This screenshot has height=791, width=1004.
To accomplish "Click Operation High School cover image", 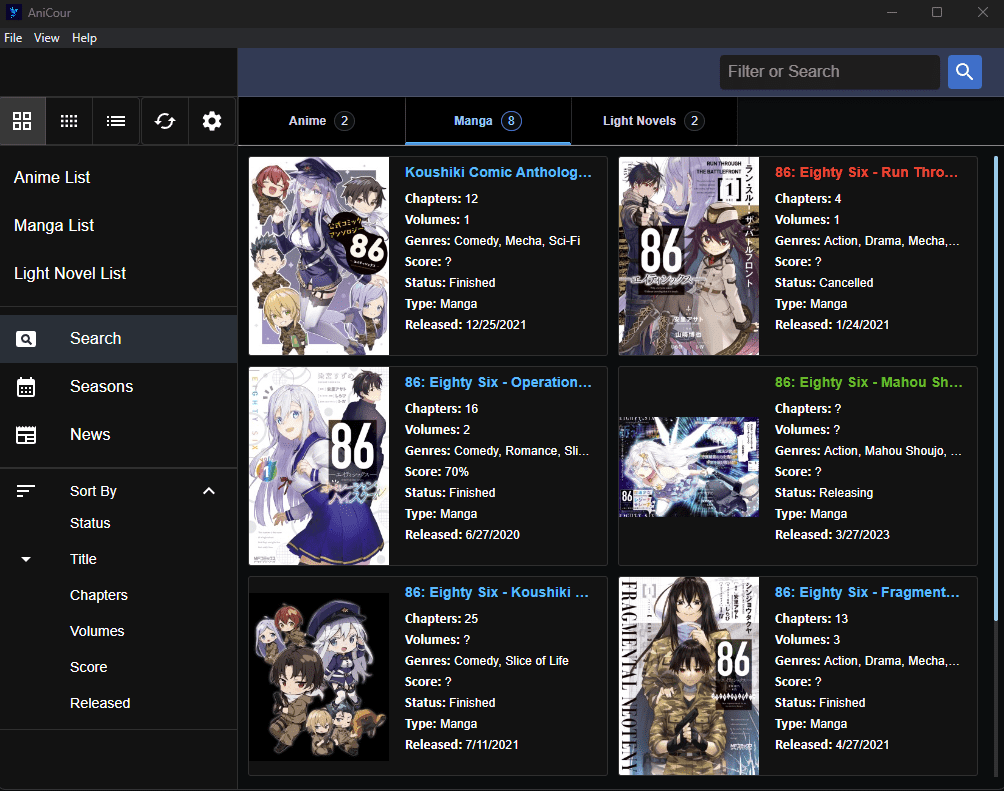I will pyautogui.click(x=319, y=466).
